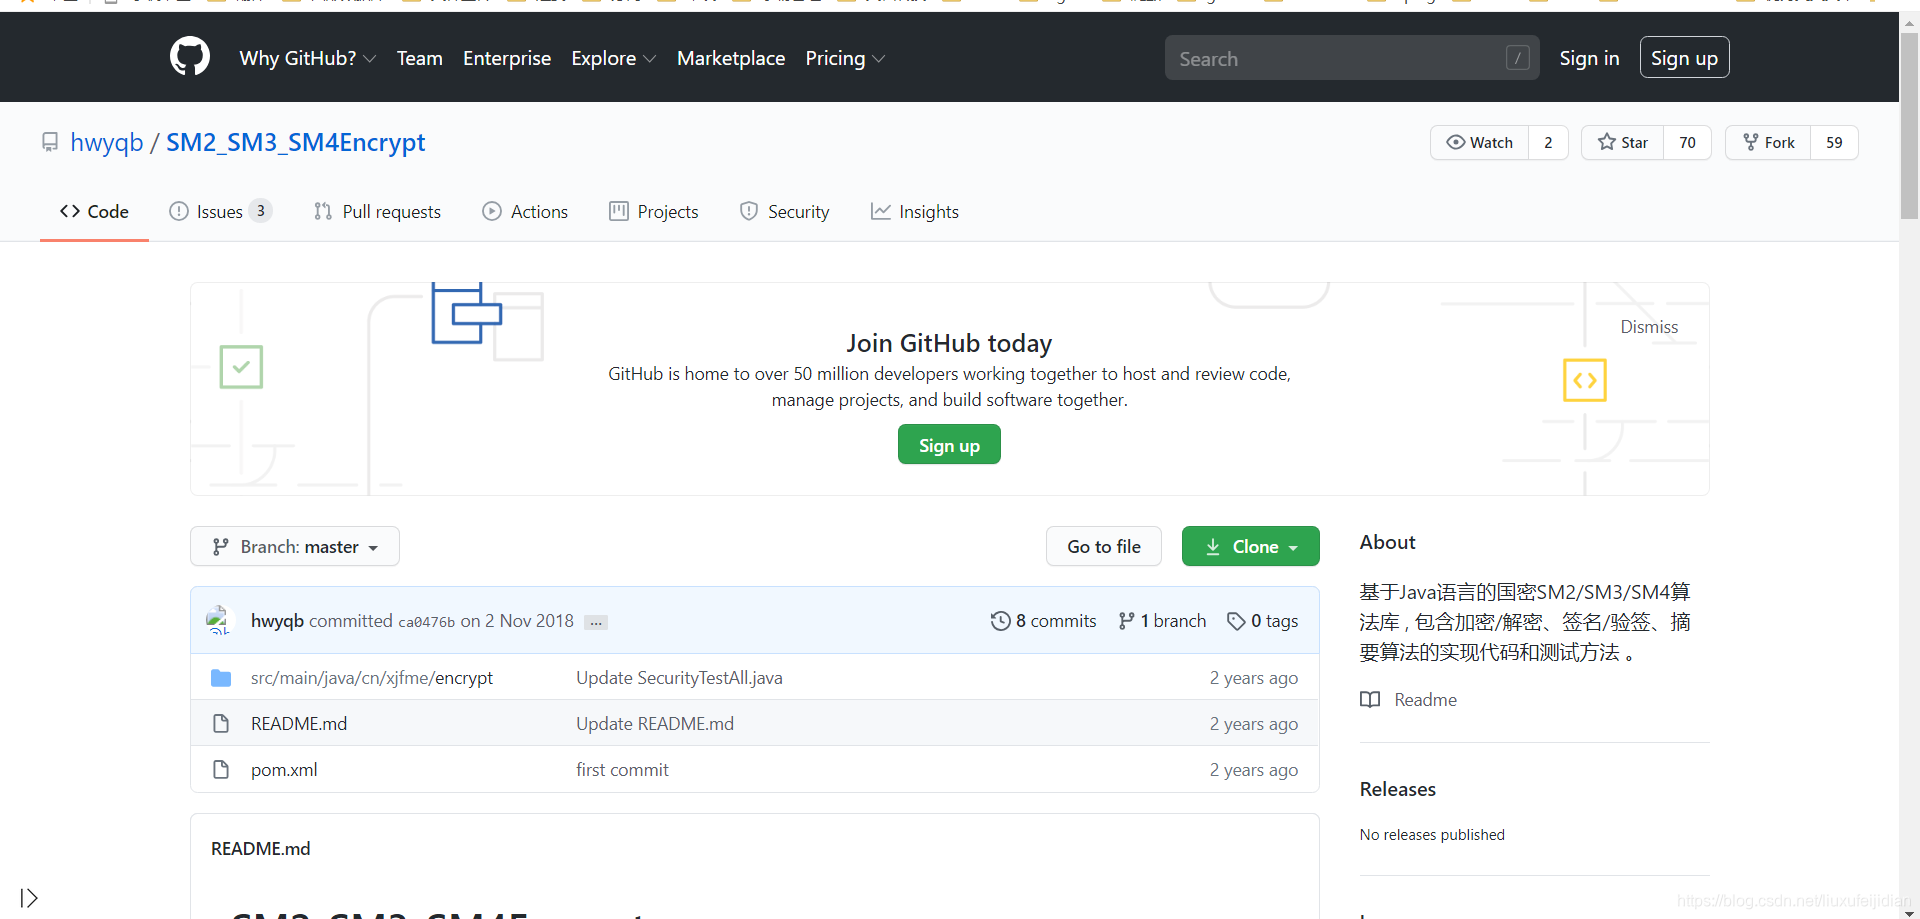Screen dimensions: 1920x919
Task: Open the SM2_SM3_SM4Encrypt repository link
Action: click(296, 142)
